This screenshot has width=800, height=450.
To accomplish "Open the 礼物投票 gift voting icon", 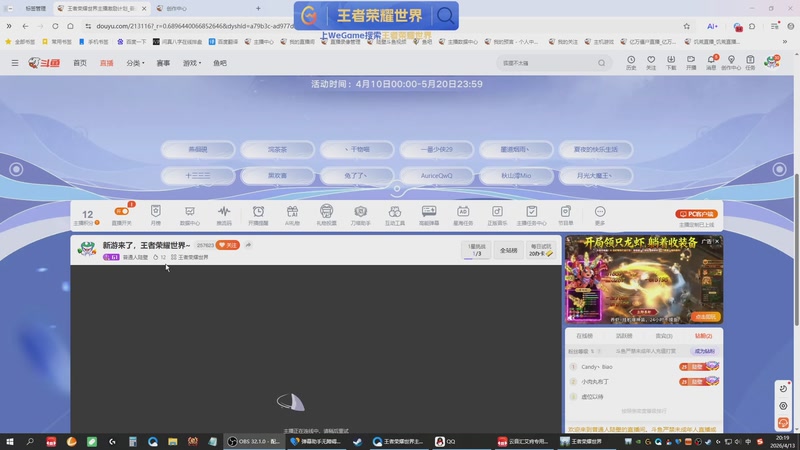I will [x=327, y=215].
